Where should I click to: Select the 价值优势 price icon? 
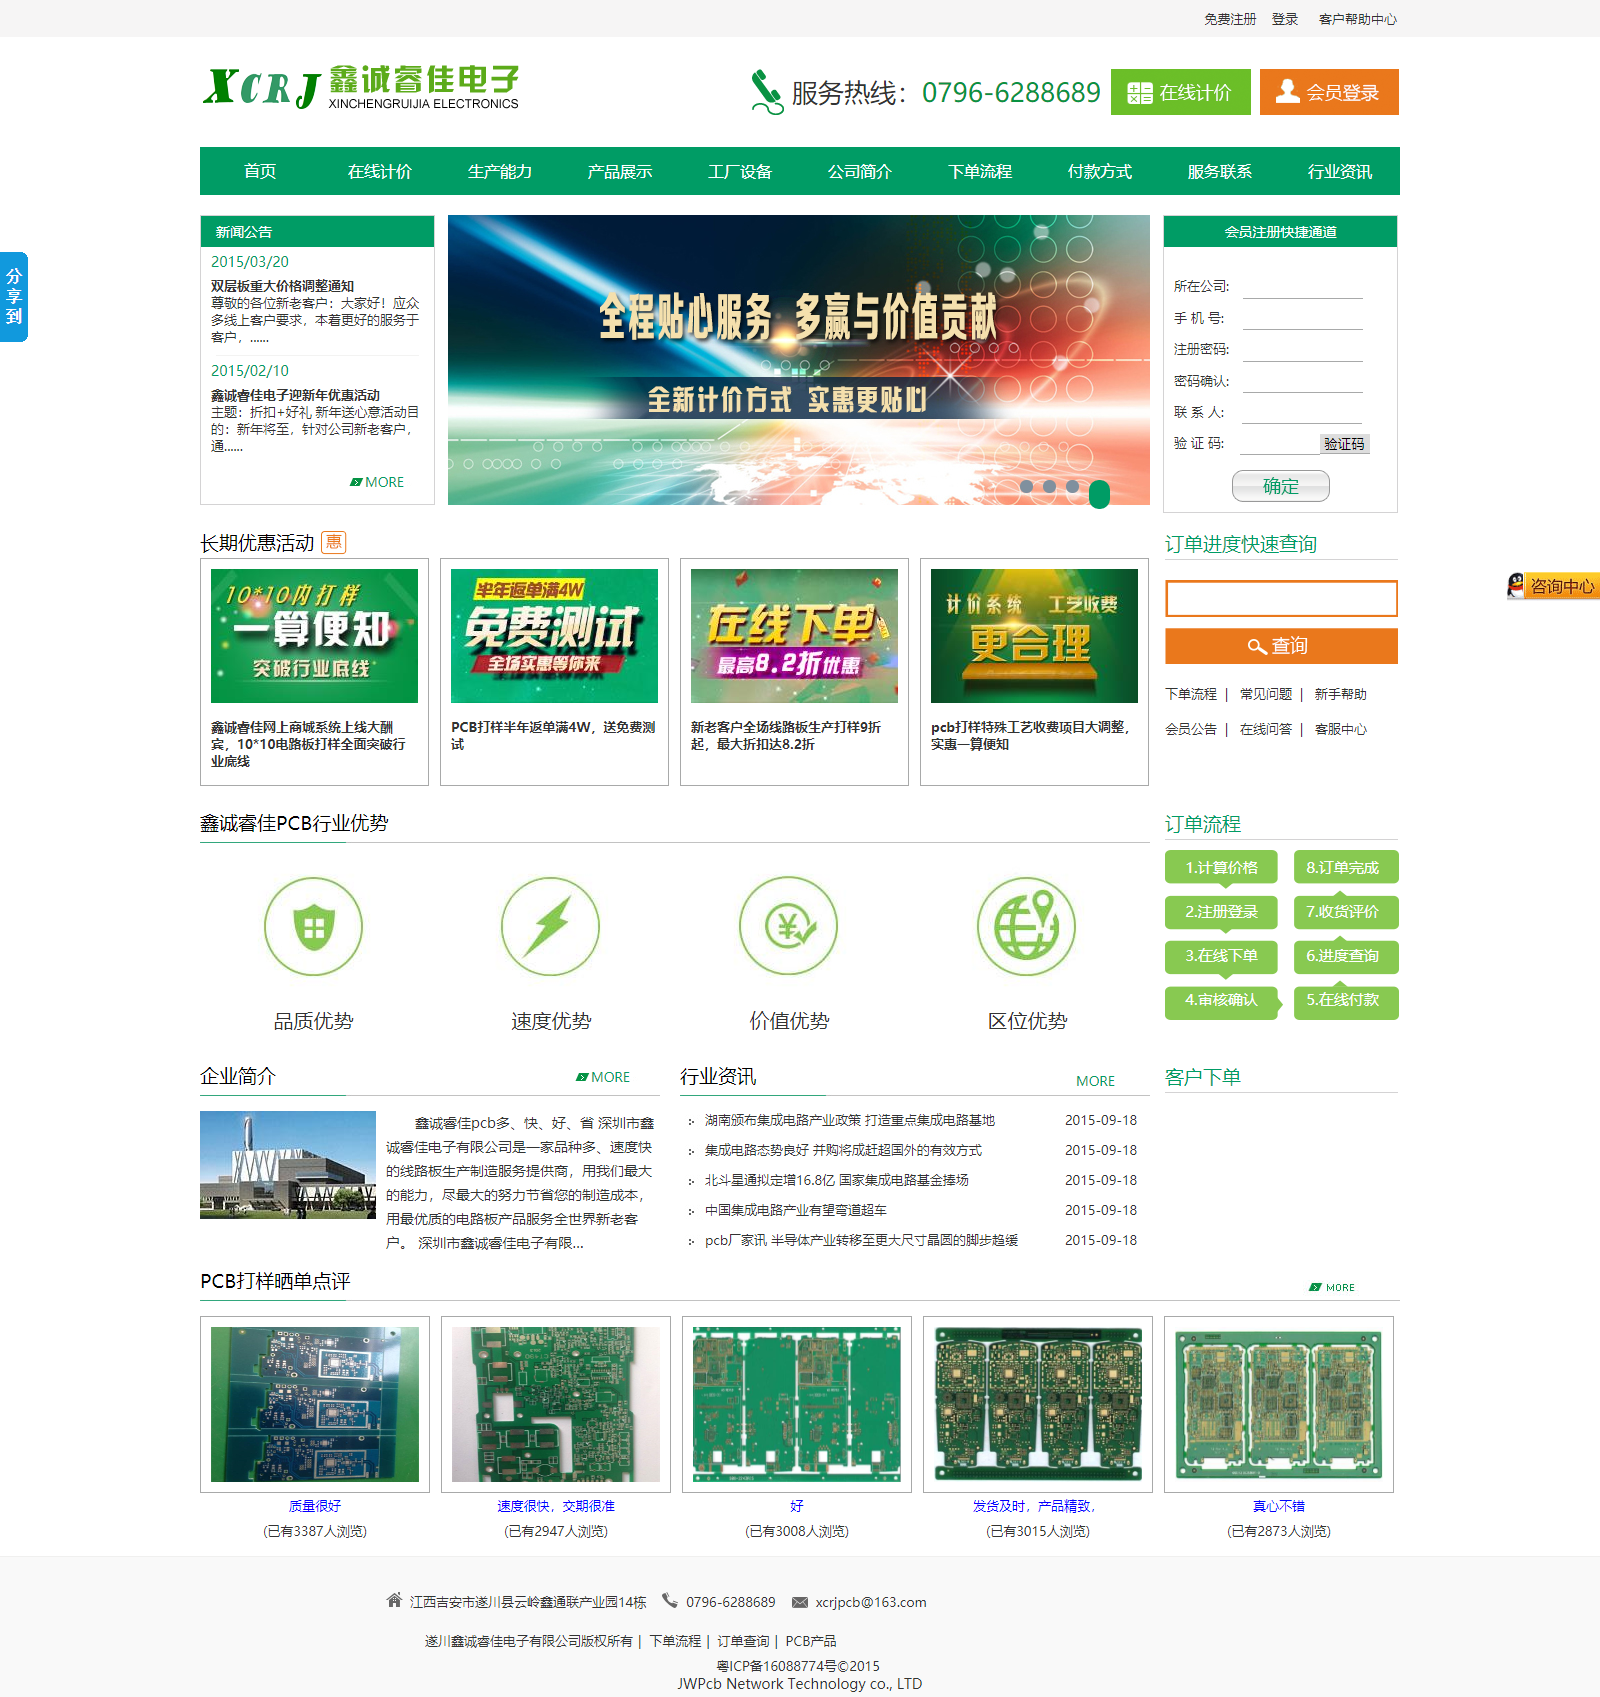pos(788,927)
